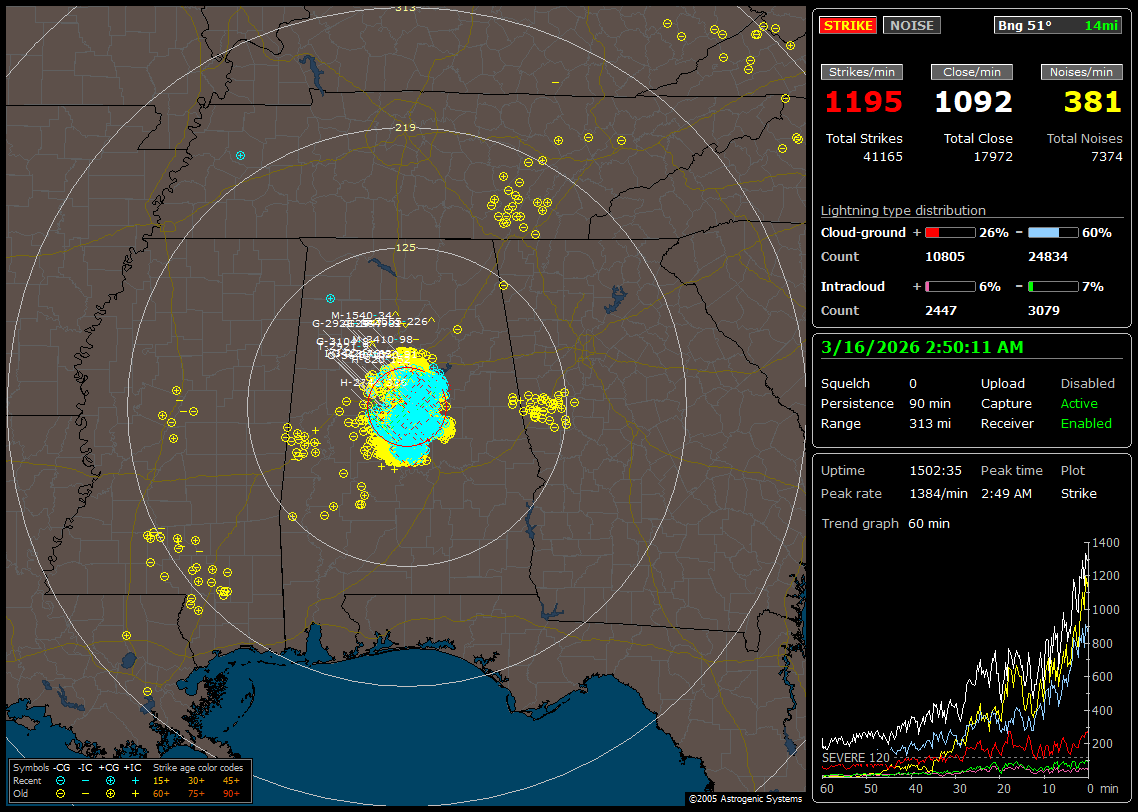1138x812 pixels.
Task: Click the negative Cloud-ground blue percentage bar
Action: pos(1053,232)
